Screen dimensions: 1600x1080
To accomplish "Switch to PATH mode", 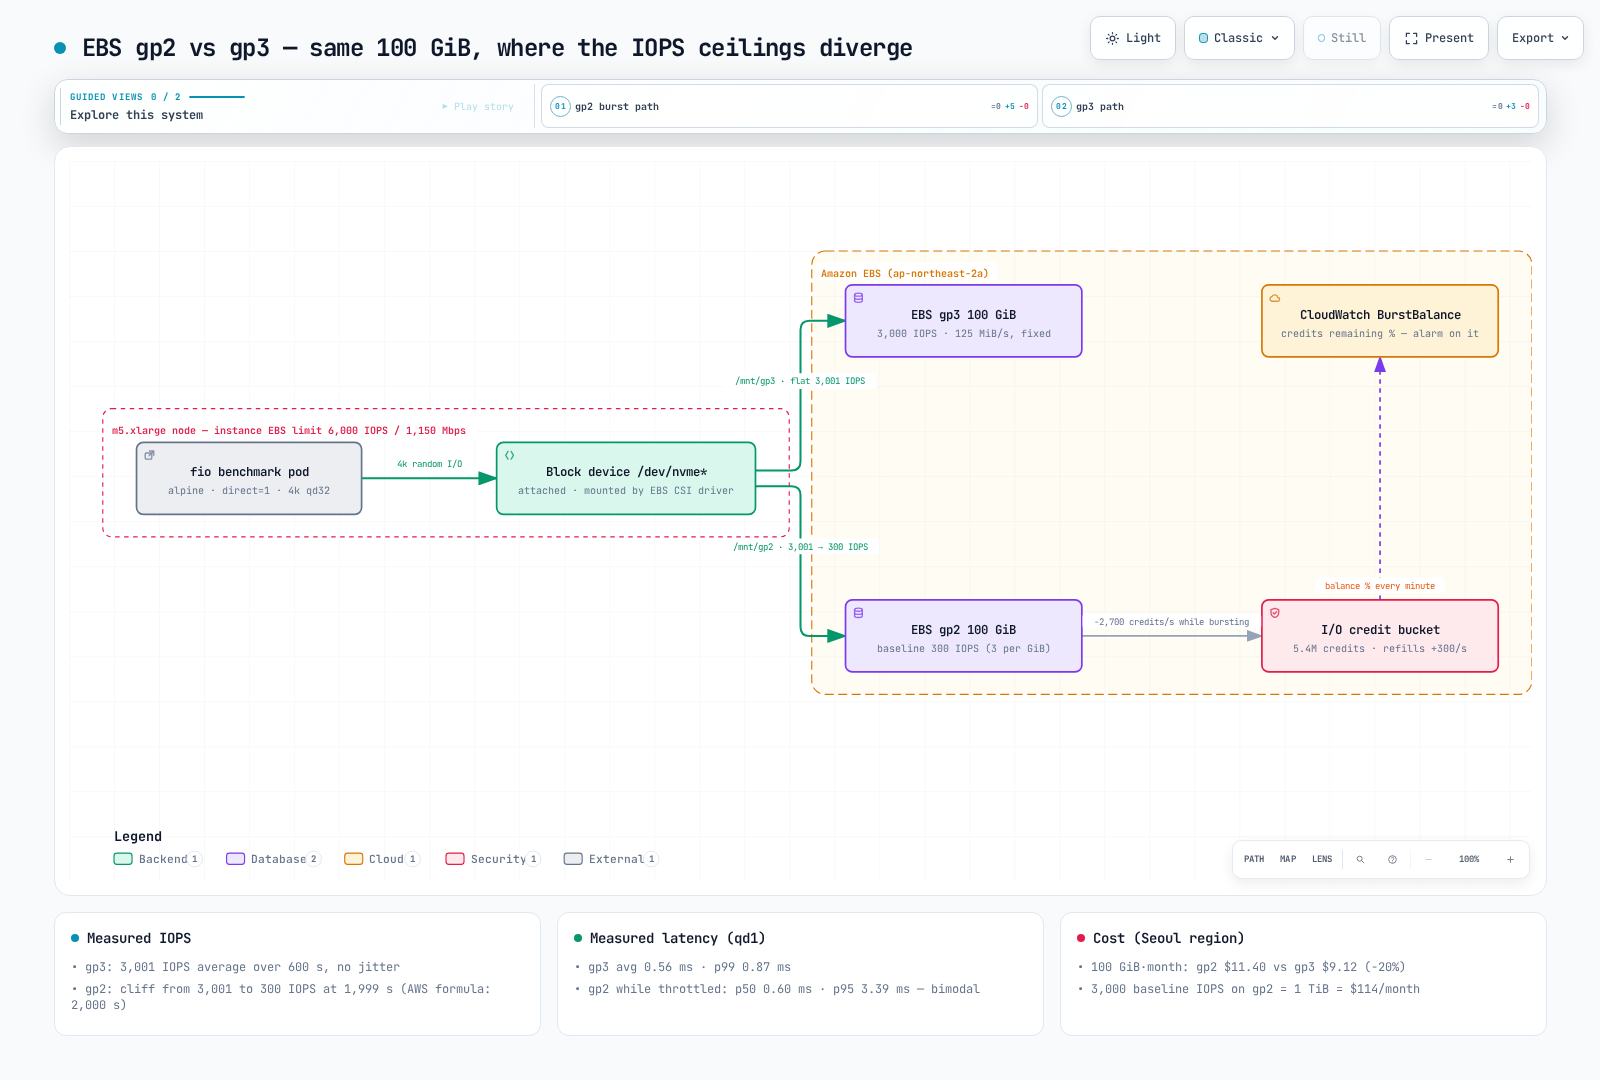I will point(1254,859).
